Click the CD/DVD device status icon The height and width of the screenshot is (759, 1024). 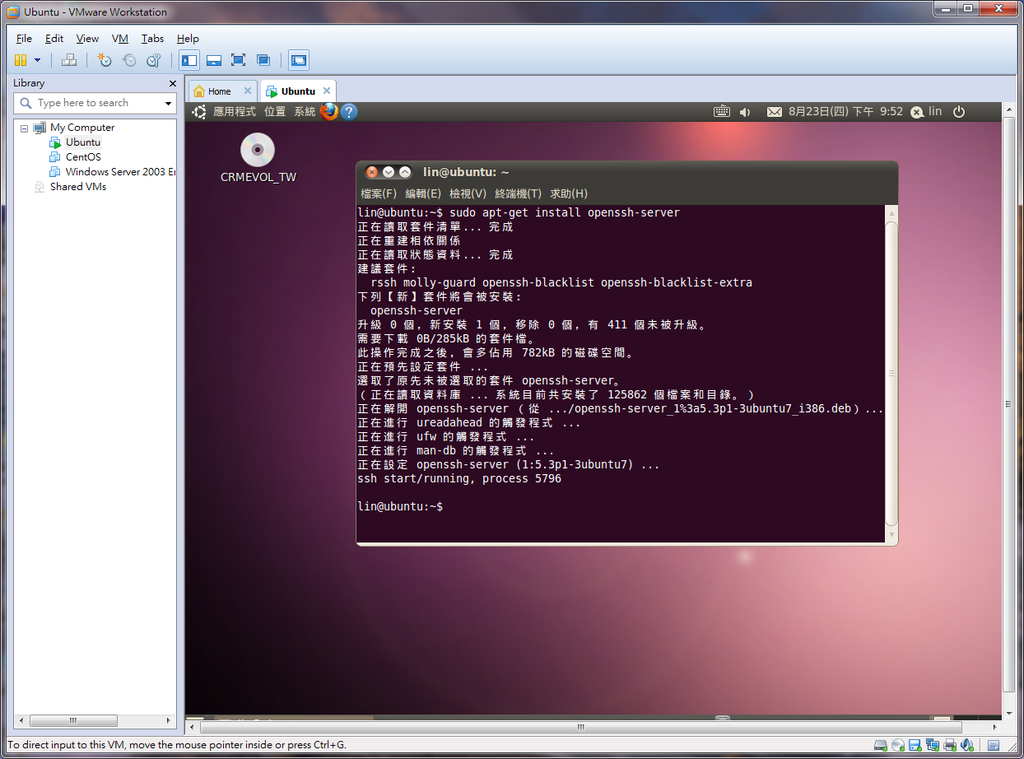(x=898, y=745)
